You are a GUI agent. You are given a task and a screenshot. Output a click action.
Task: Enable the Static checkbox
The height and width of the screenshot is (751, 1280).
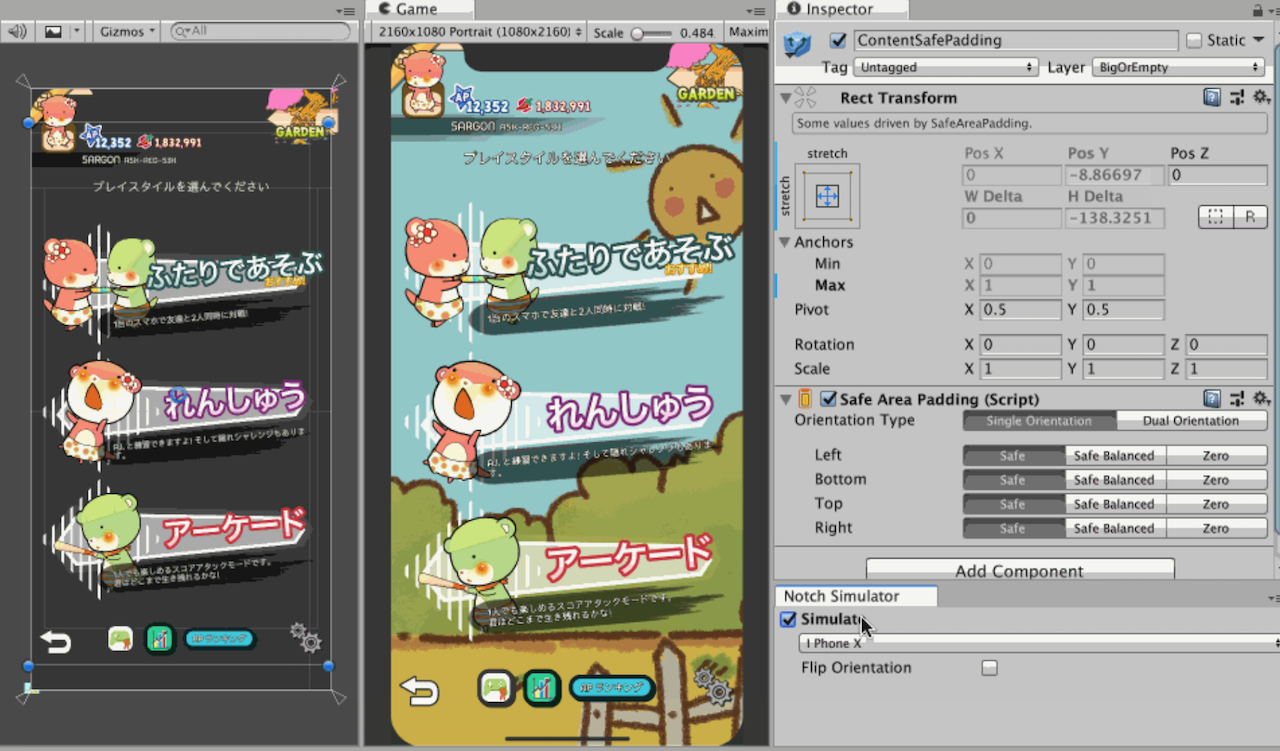coord(1194,41)
